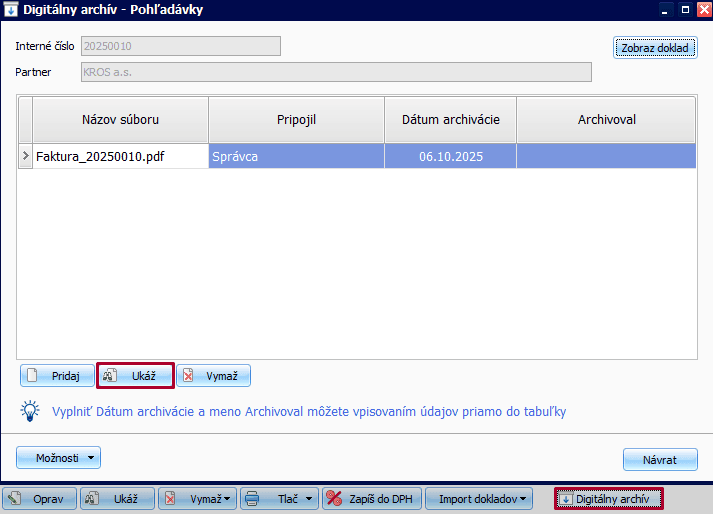The height and width of the screenshot is (514, 713).
Task: Click the Archivoval cell of selected row
Action: click(x=606, y=156)
